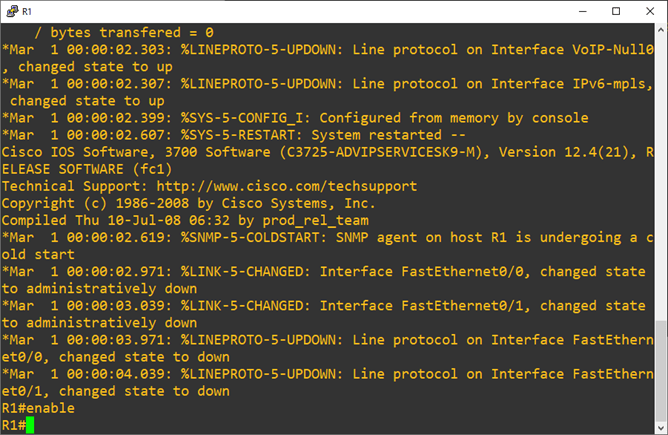
Task: Open the PuTTY system menu icon
Action: pos(11,11)
